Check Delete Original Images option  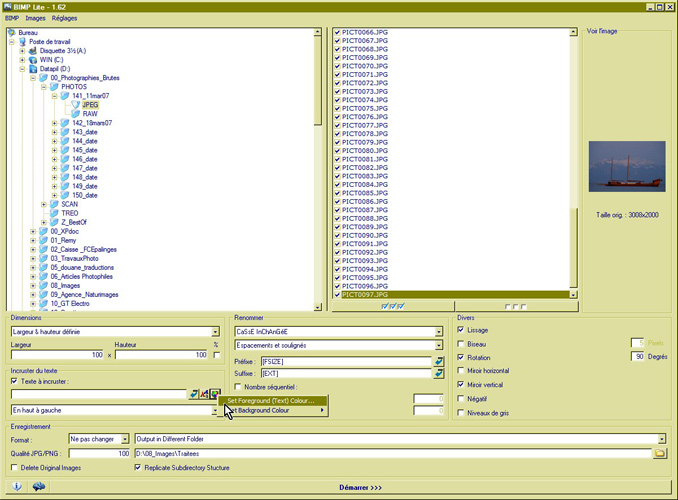(x=14, y=467)
